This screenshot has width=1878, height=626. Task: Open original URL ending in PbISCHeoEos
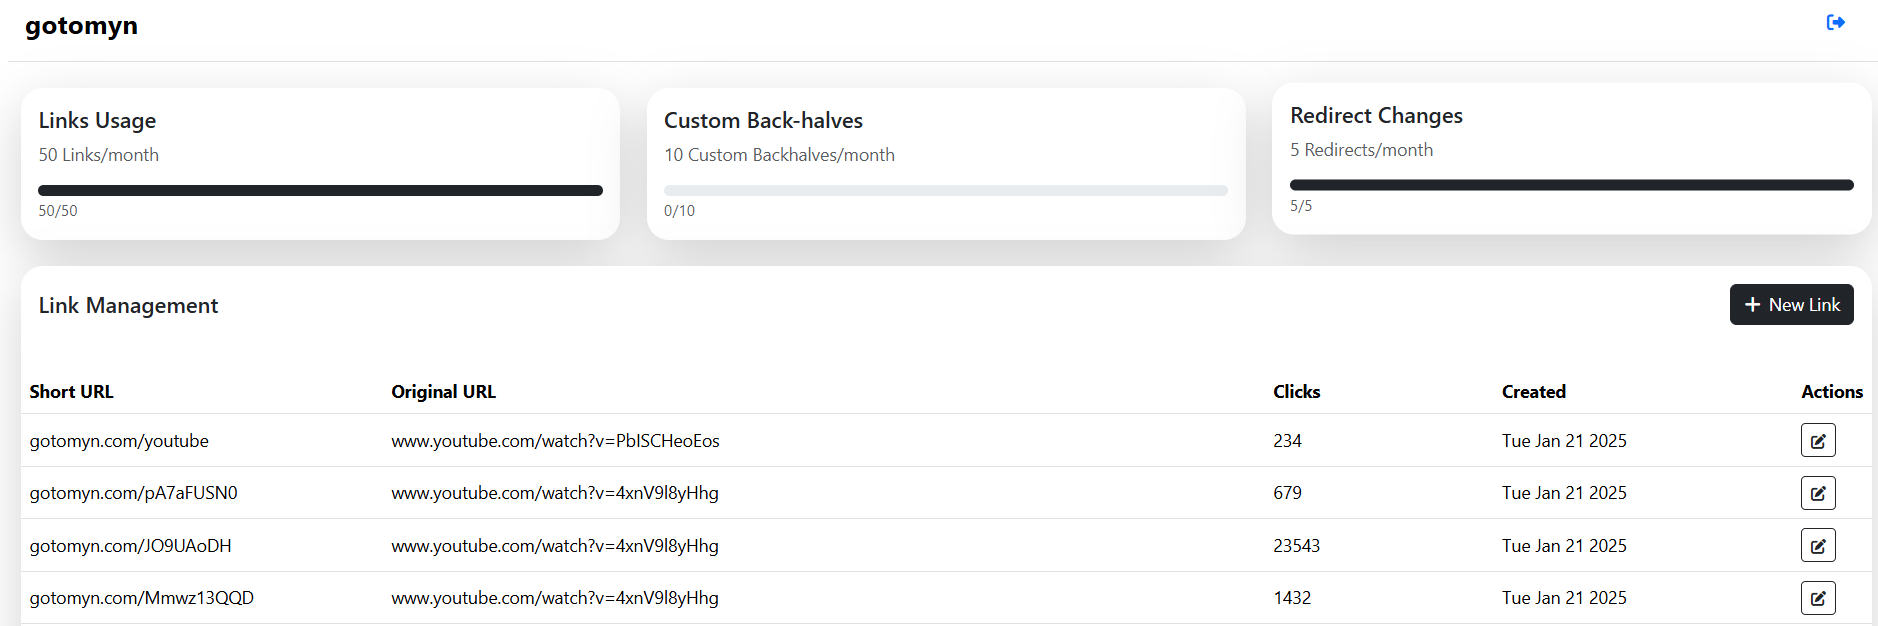click(555, 441)
